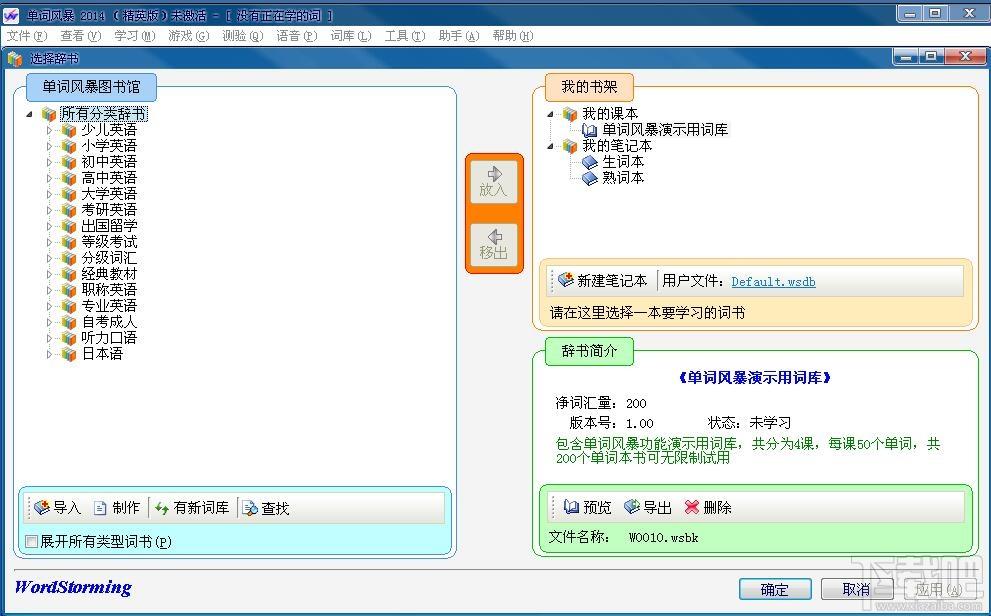Open the 助手(A) menu
Viewport: 991px width, 616px height.
(459, 36)
